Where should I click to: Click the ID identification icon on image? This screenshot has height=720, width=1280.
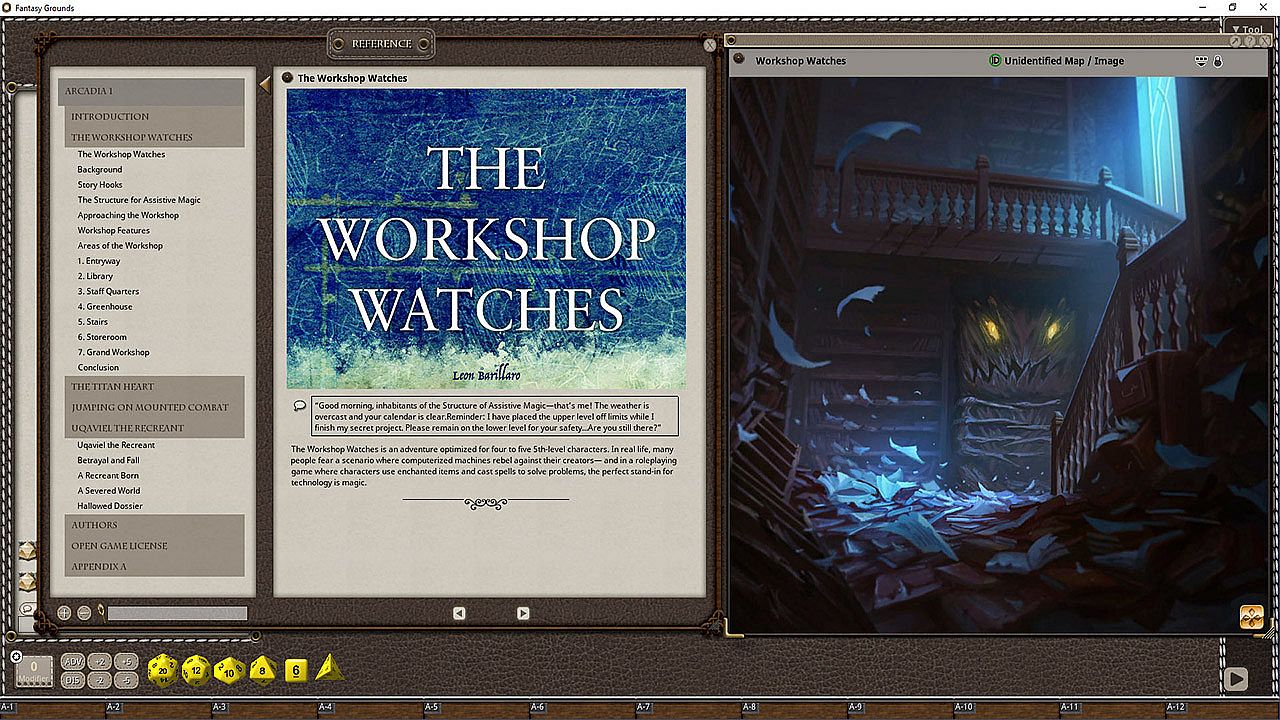[x=994, y=61]
